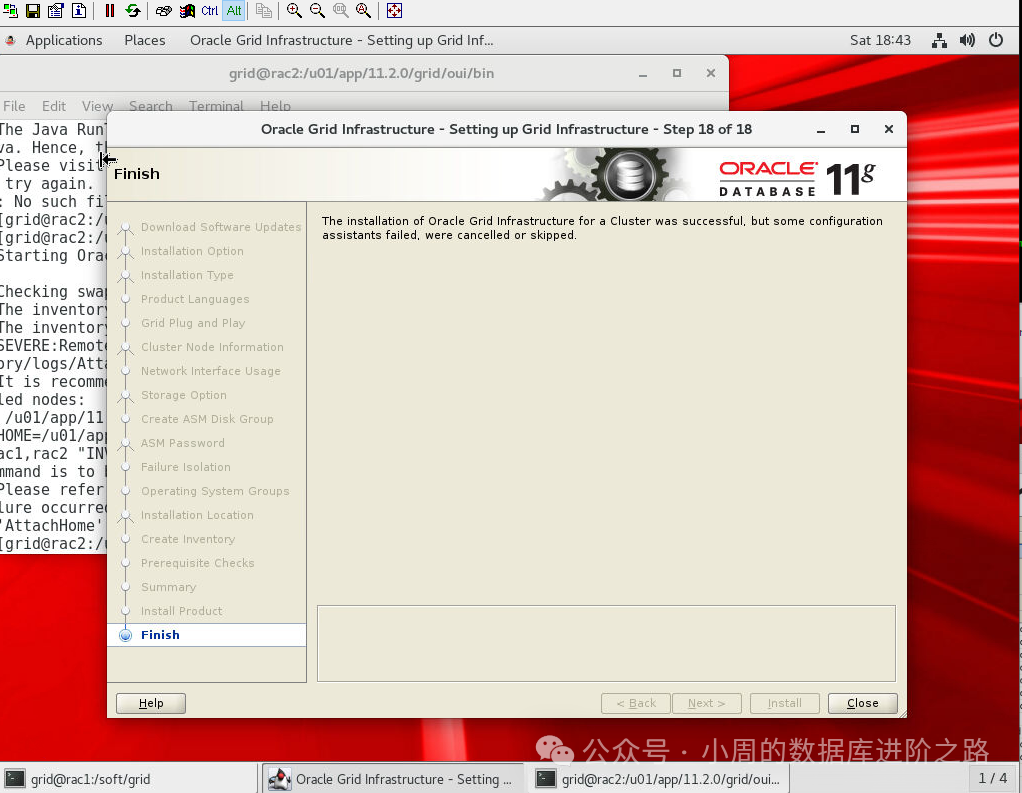Click the Help button in installer
This screenshot has width=1022, height=793.
(x=151, y=703)
